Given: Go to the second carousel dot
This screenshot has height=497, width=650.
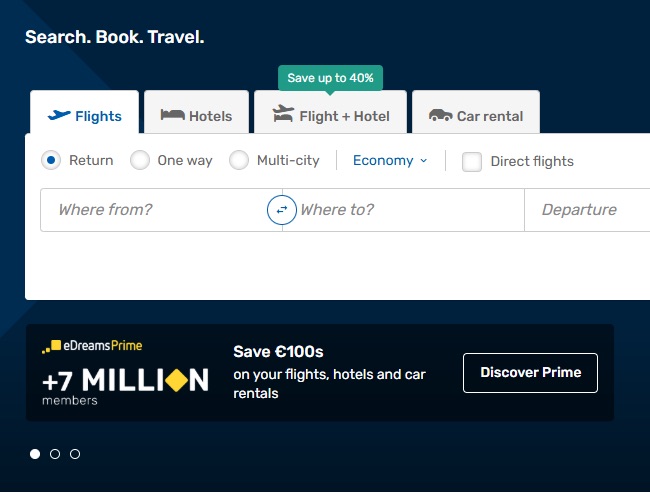Looking at the screenshot, I should pyautogui.click(x=55, y=454).
